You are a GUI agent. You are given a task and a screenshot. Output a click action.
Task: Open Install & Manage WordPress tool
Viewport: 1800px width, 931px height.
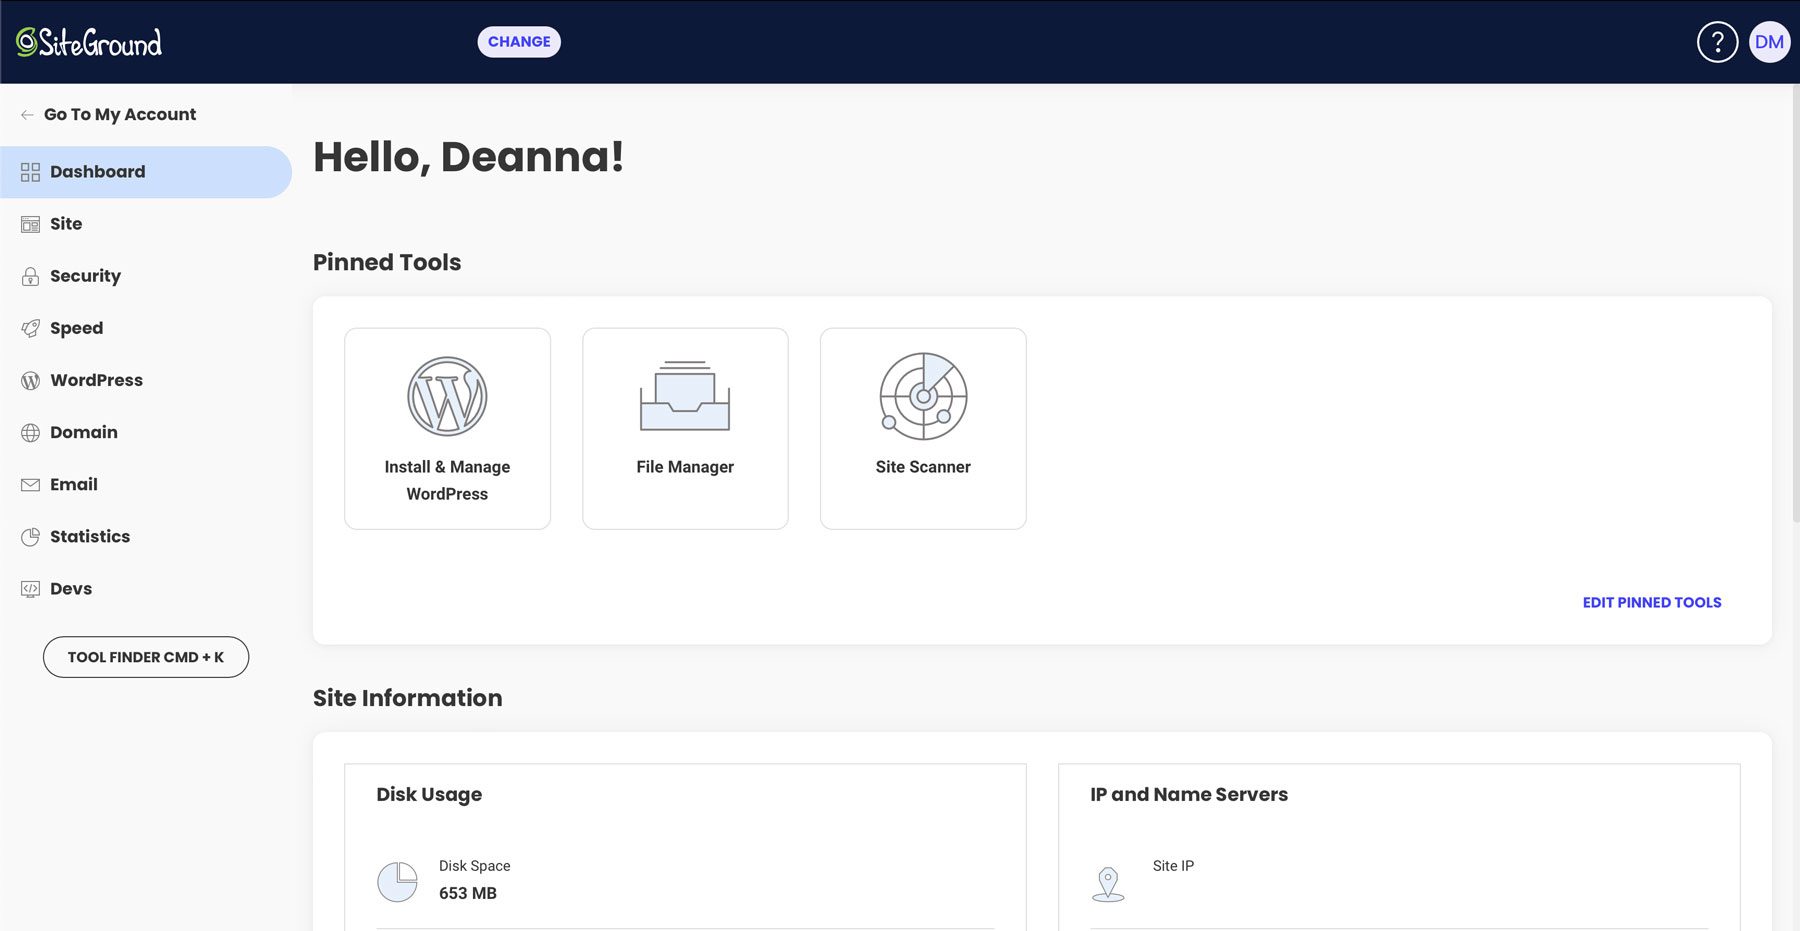[x=447, y=428]
